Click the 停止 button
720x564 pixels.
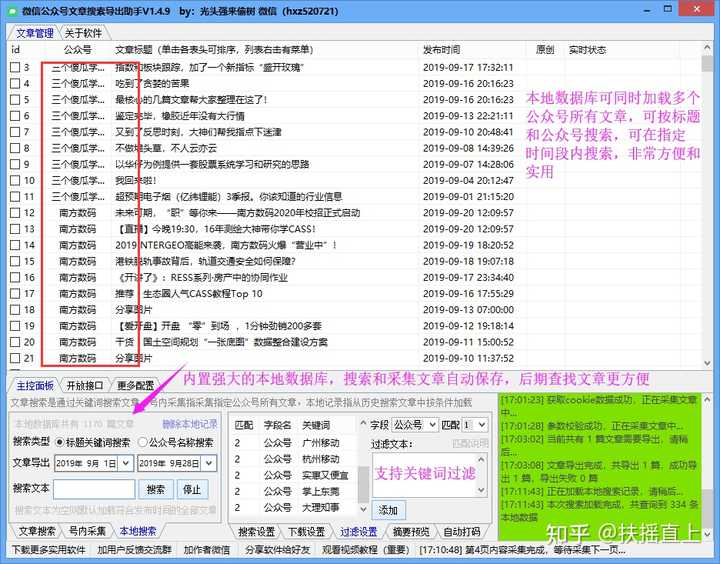(x=192, y=490)
